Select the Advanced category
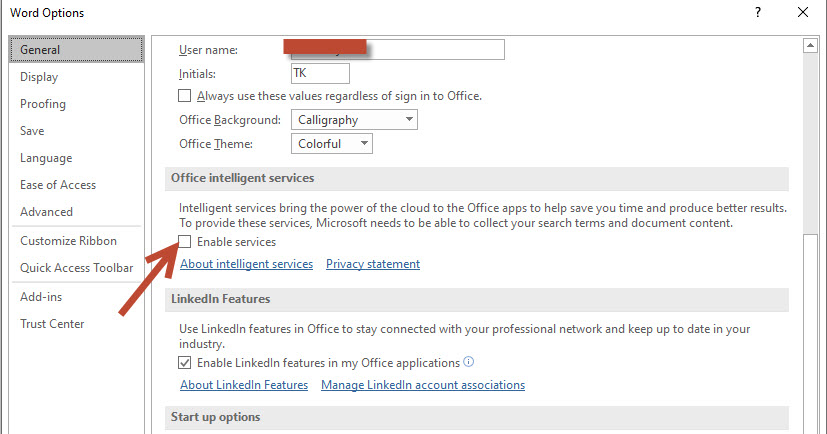827x434 pixels. point(46,212)
